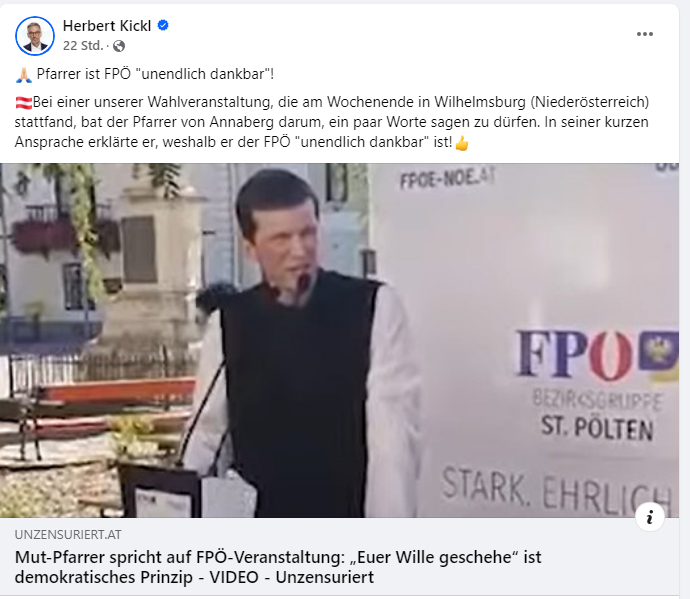Image resolution: width=690 pixels, height=599 pixels.
Task: Open Herbert Kickl's profile picture
Action: [x=35, y=36]
